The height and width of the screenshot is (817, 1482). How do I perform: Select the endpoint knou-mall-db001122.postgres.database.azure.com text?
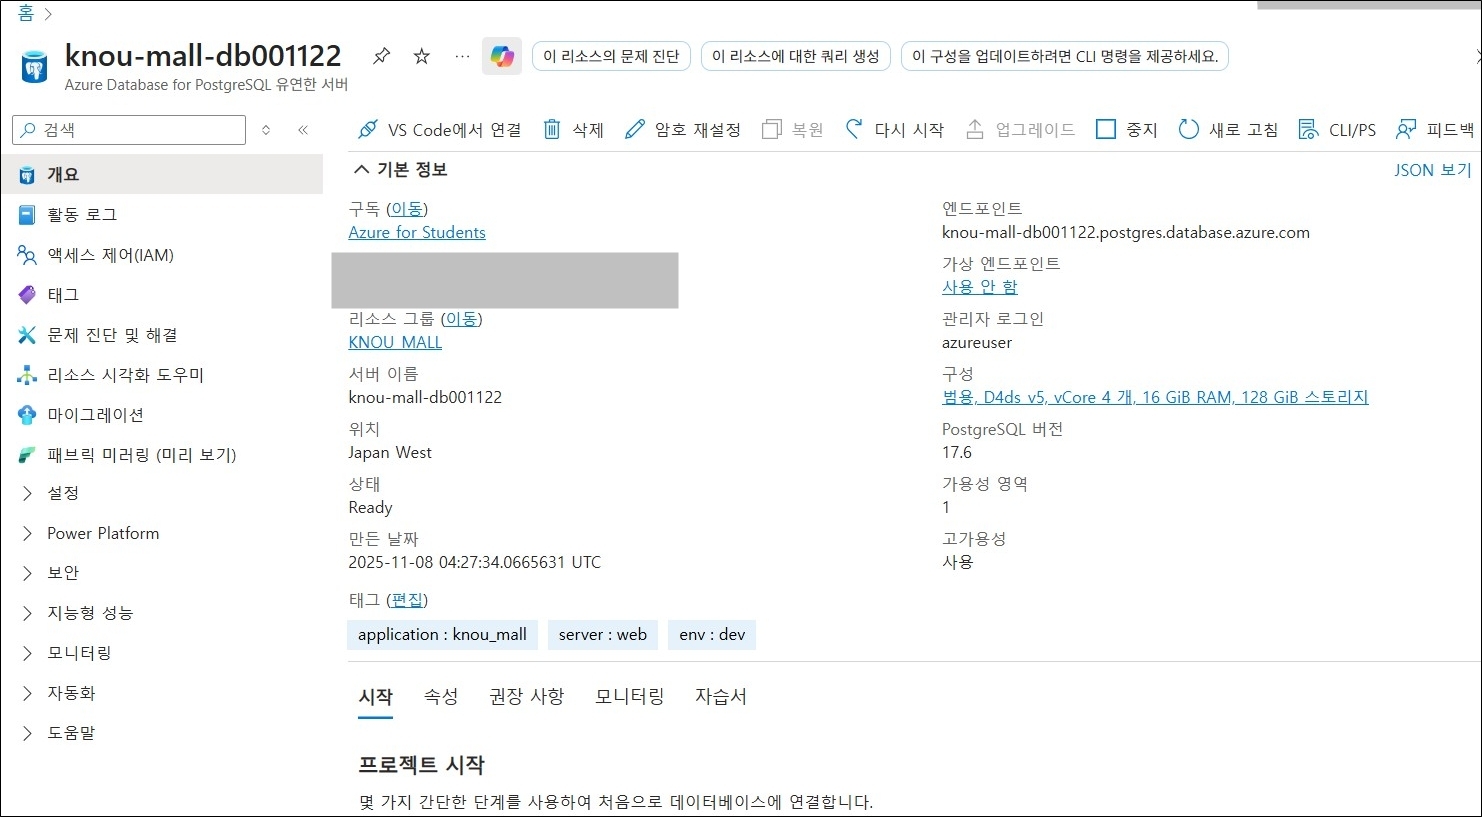coord(1126,232)
